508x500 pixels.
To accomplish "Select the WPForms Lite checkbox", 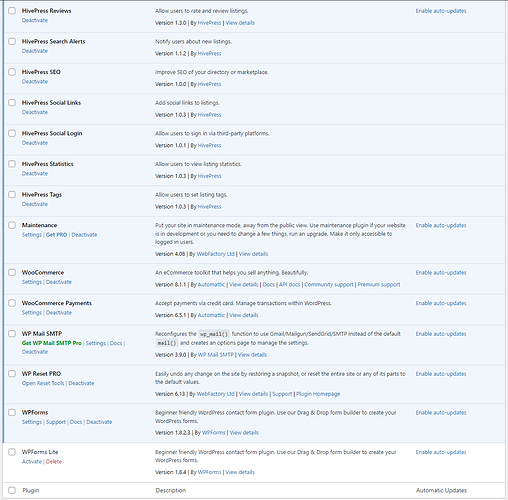I will point(12,452).
